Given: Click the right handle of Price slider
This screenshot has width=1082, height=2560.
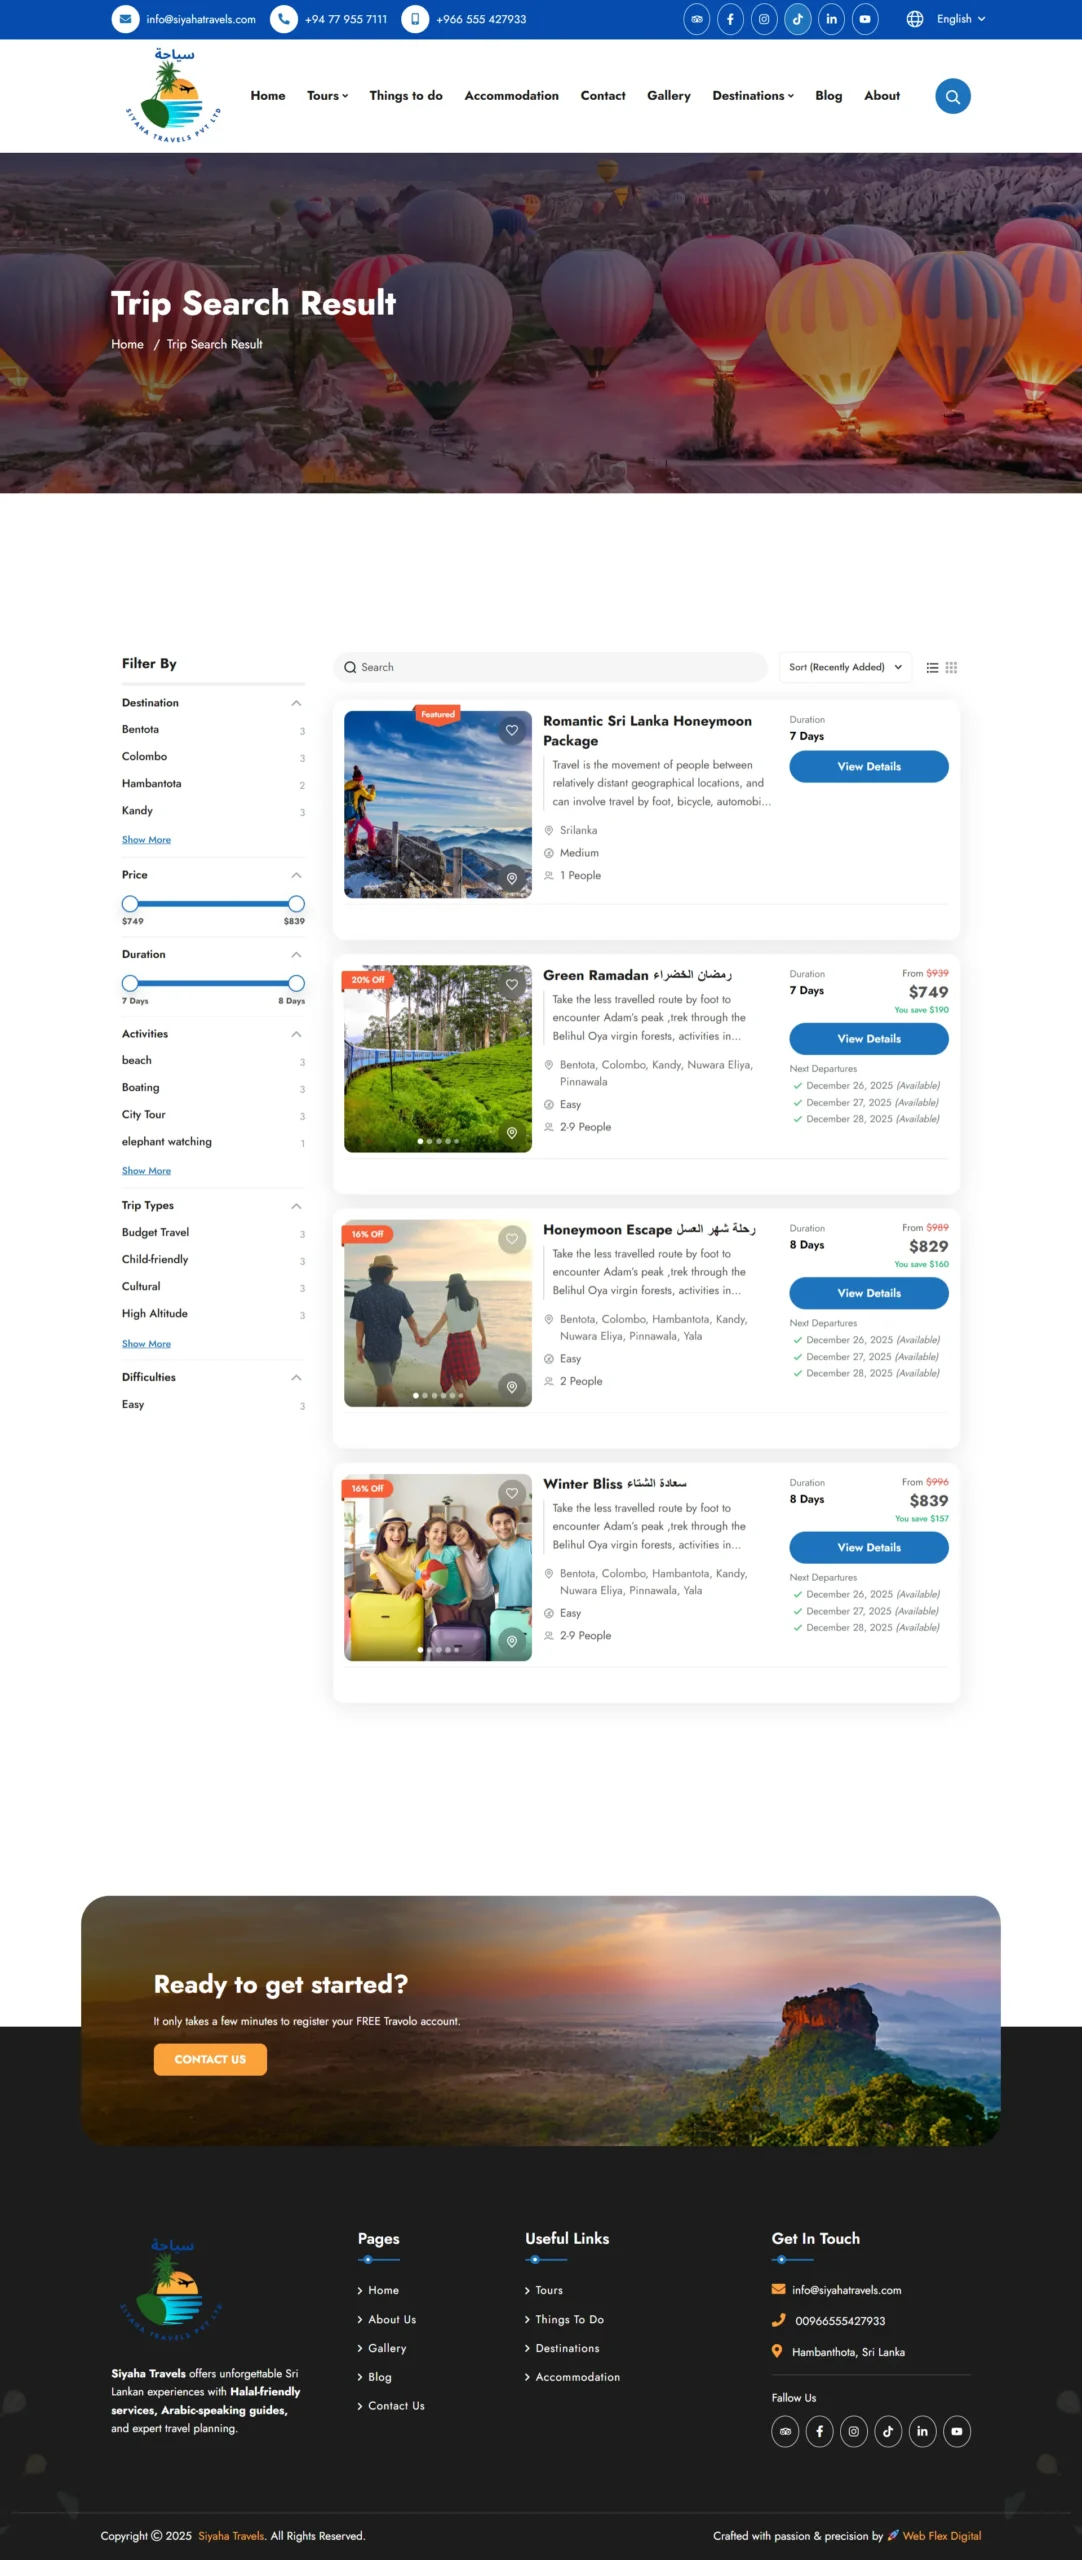Looking at the screenshot, I should (296, 904).
